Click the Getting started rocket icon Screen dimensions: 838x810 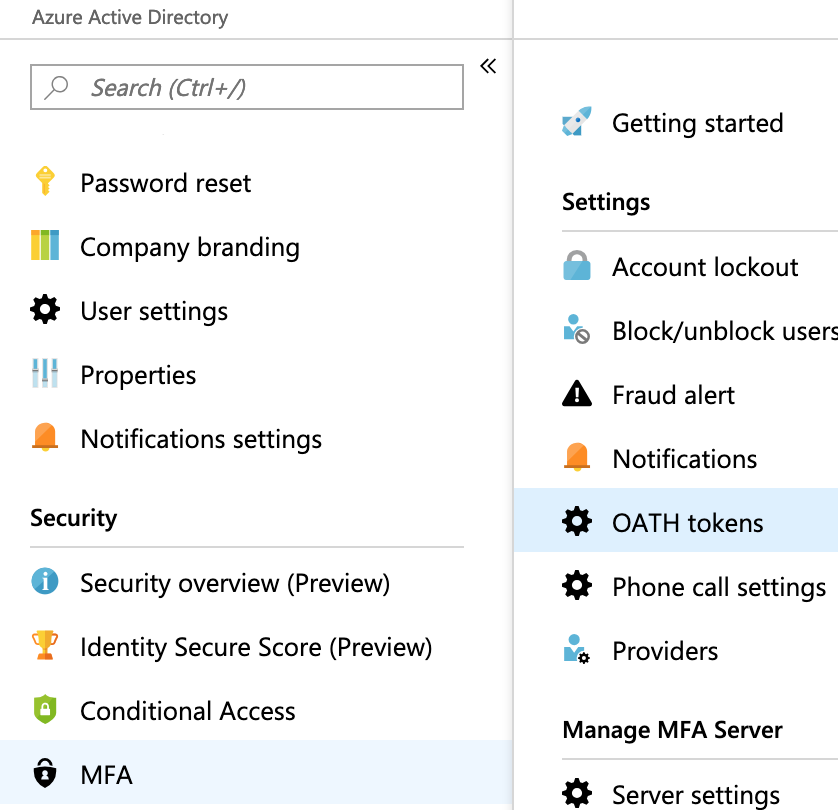click(577, 121)
